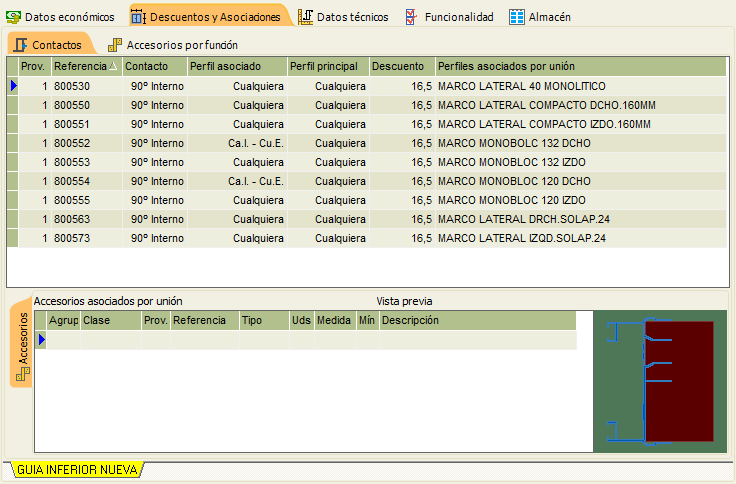Select reference 800553 cell
This screenshot has width=736, height=484.
(x=86, y=162)
